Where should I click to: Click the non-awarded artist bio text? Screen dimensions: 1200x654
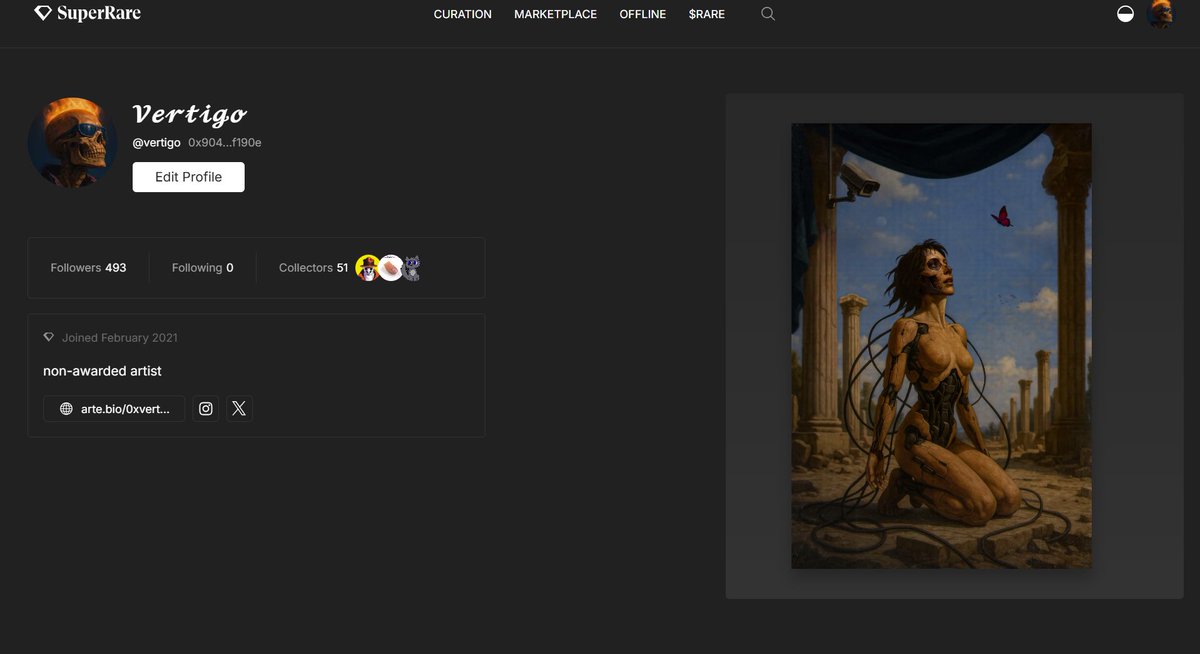coord(102,371)
